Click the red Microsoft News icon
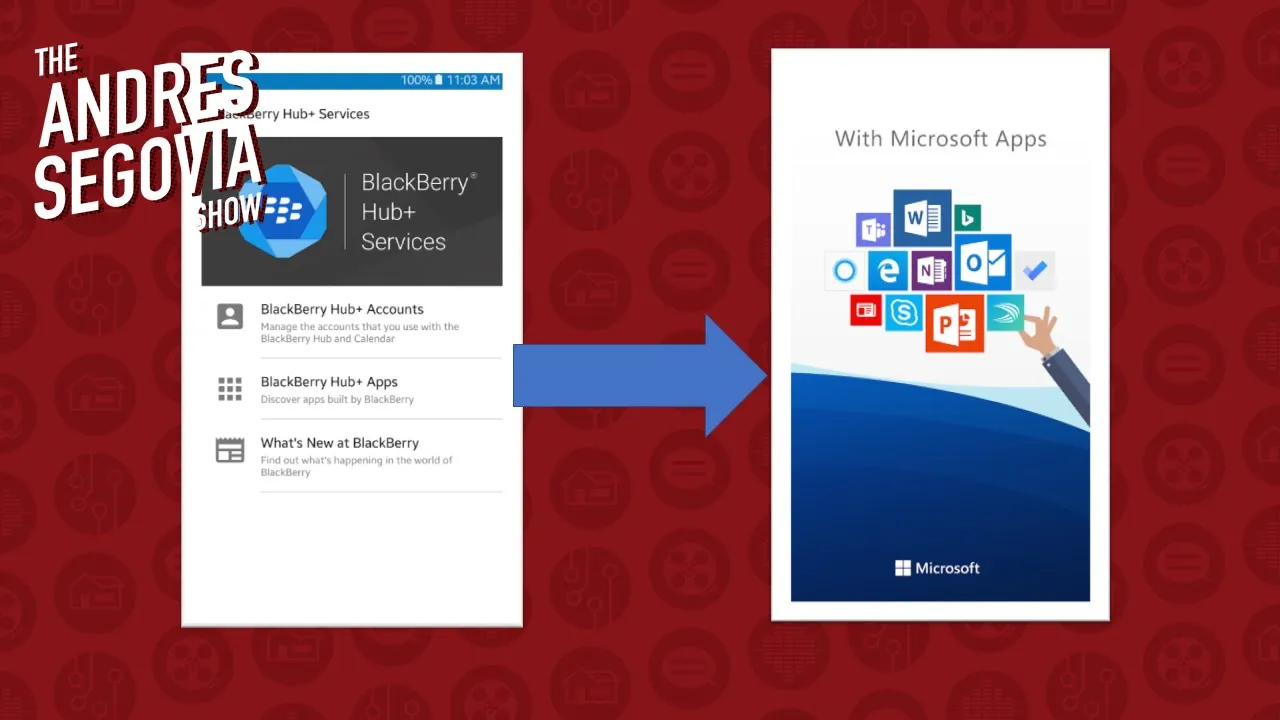The height and width of the screenshot is (720, 1280). [865, 311]
